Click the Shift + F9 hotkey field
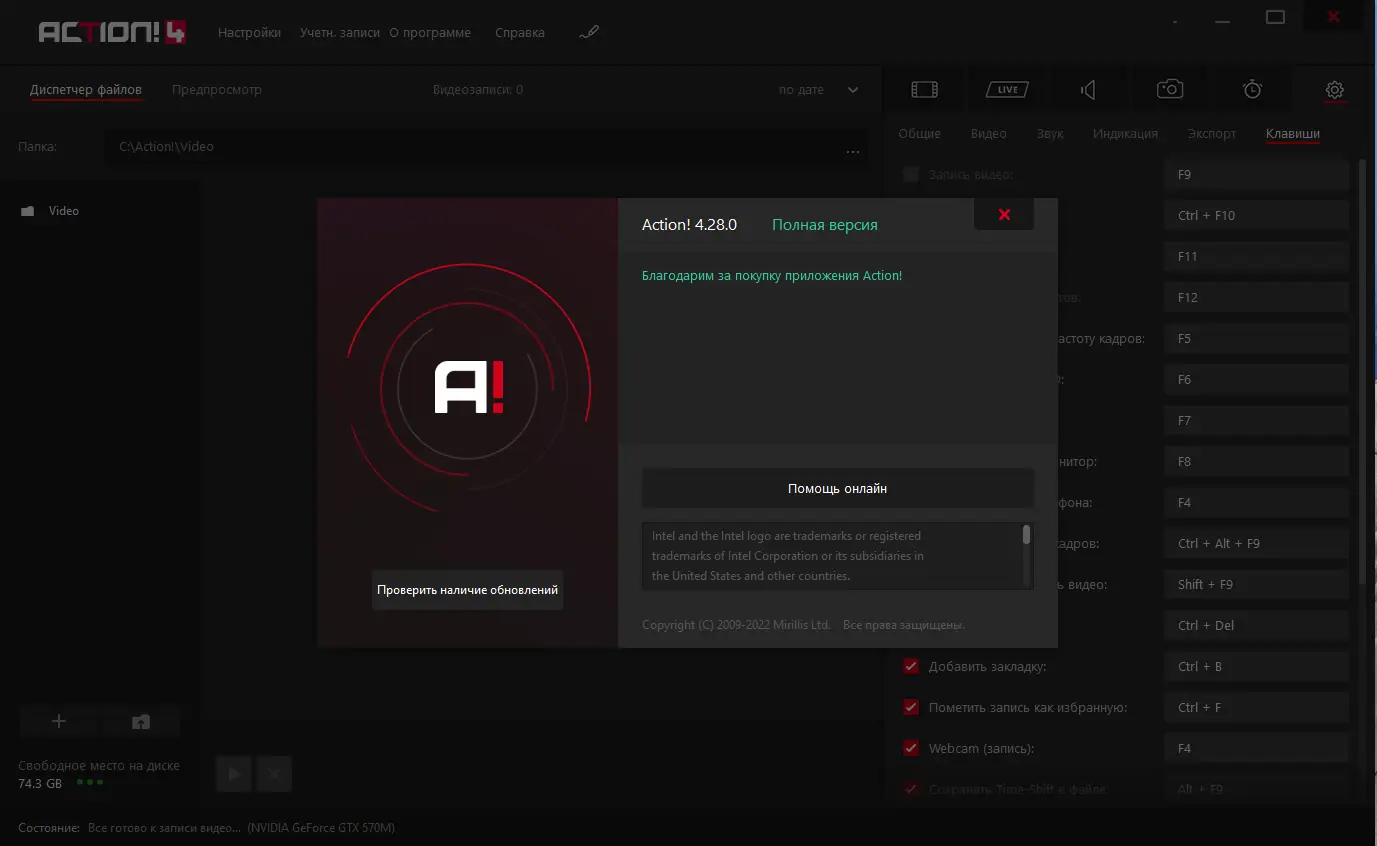Image resolution: width=1377 pixels, height=846 pixels. click(x=1257, y=585)
